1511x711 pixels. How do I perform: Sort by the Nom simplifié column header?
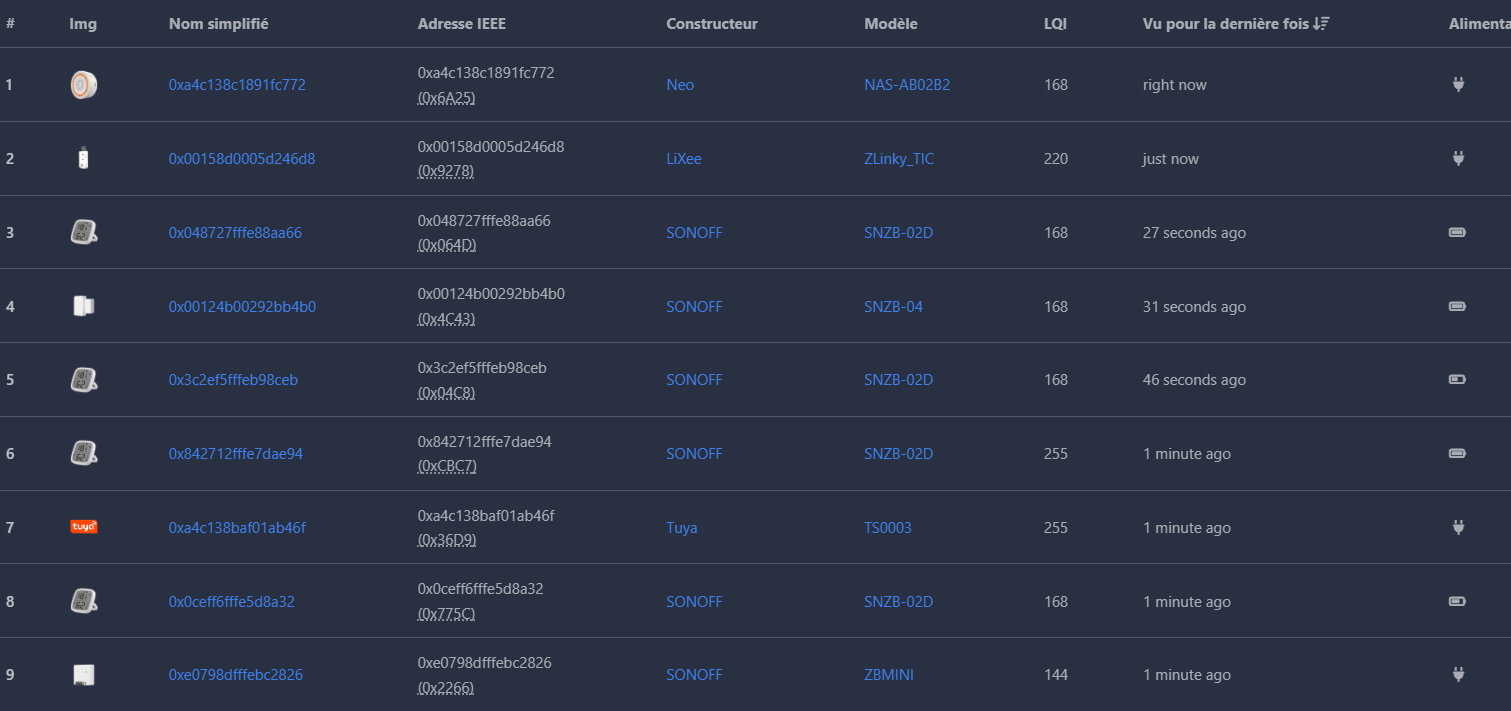click(x=218, y=24)
